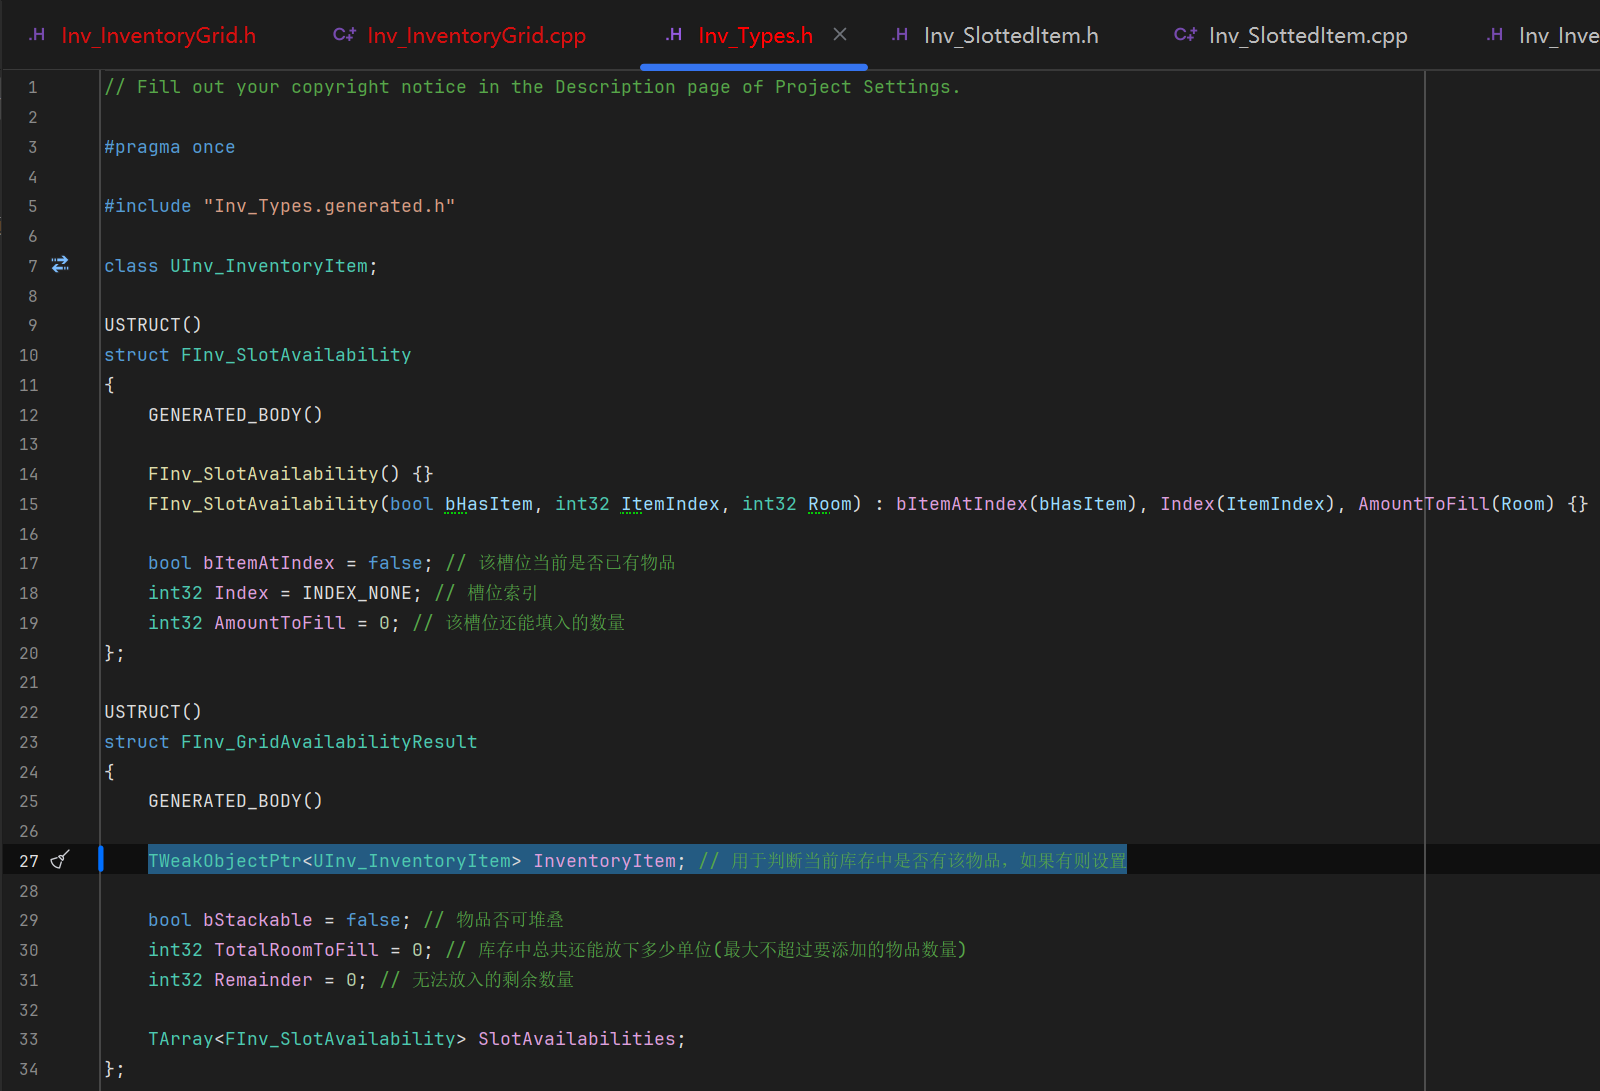Click the comment '物品否可堆叠' on line 29
This screenshot has height=1091, width=1600.
(x=510, y=920)
